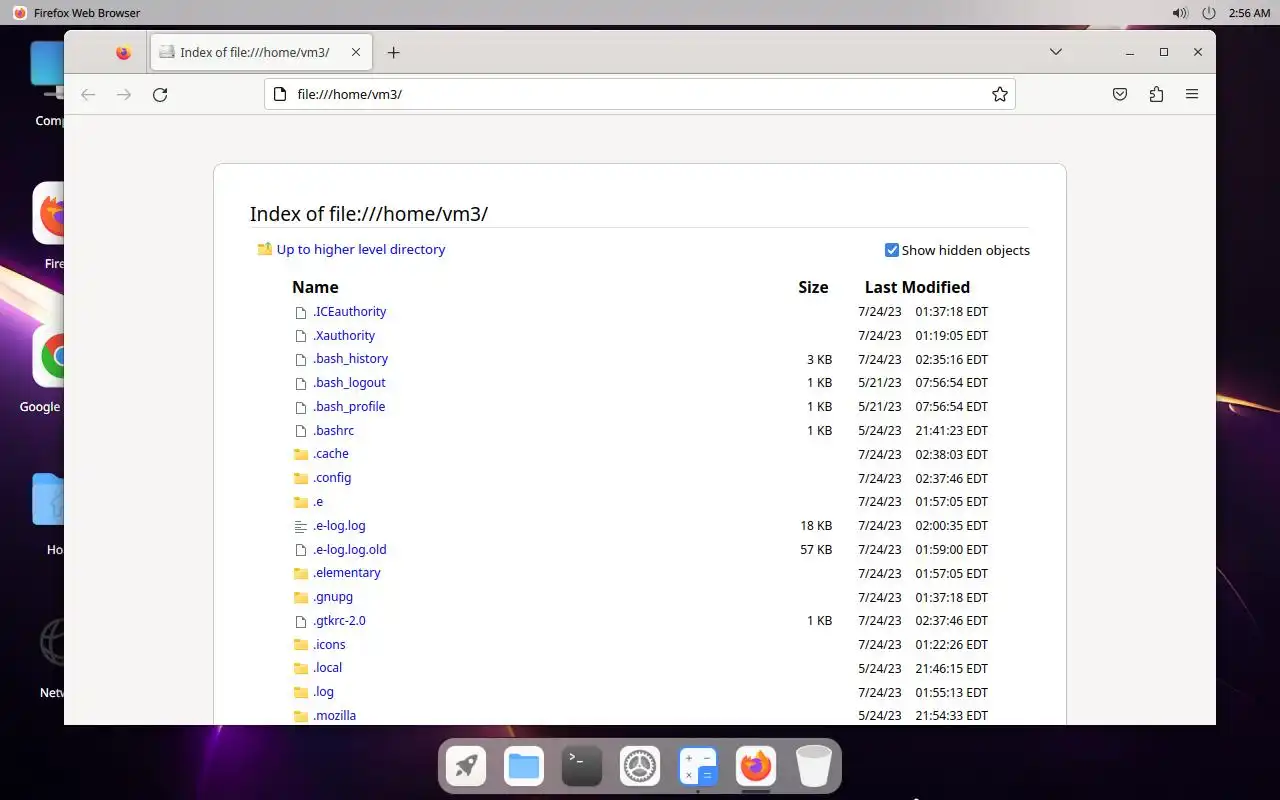The image size is (1280, 800).
Task: Click the Firefox icon in the dock
Action: pos(756,767)
